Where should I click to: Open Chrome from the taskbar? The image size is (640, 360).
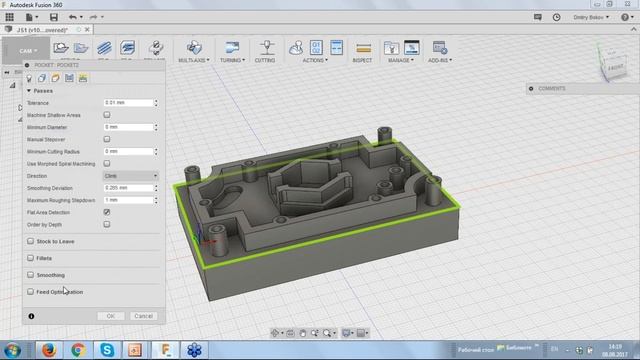[x=78, y=350]
